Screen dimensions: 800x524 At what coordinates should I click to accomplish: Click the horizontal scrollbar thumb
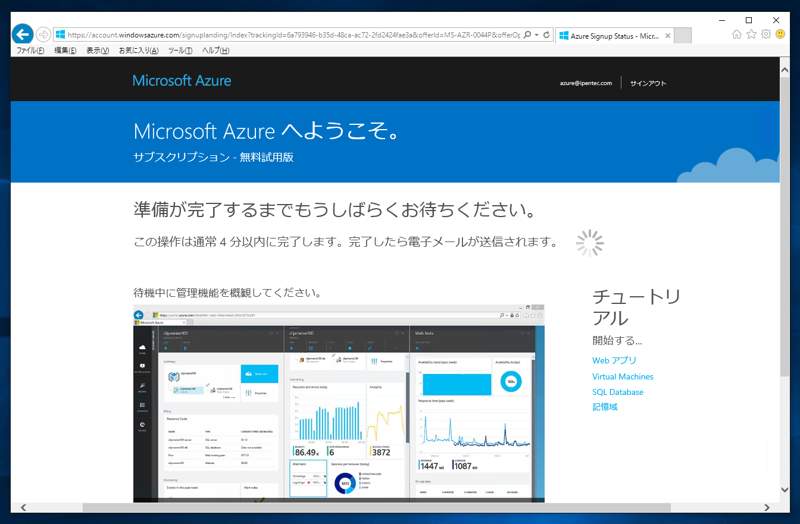coord(377,507)
